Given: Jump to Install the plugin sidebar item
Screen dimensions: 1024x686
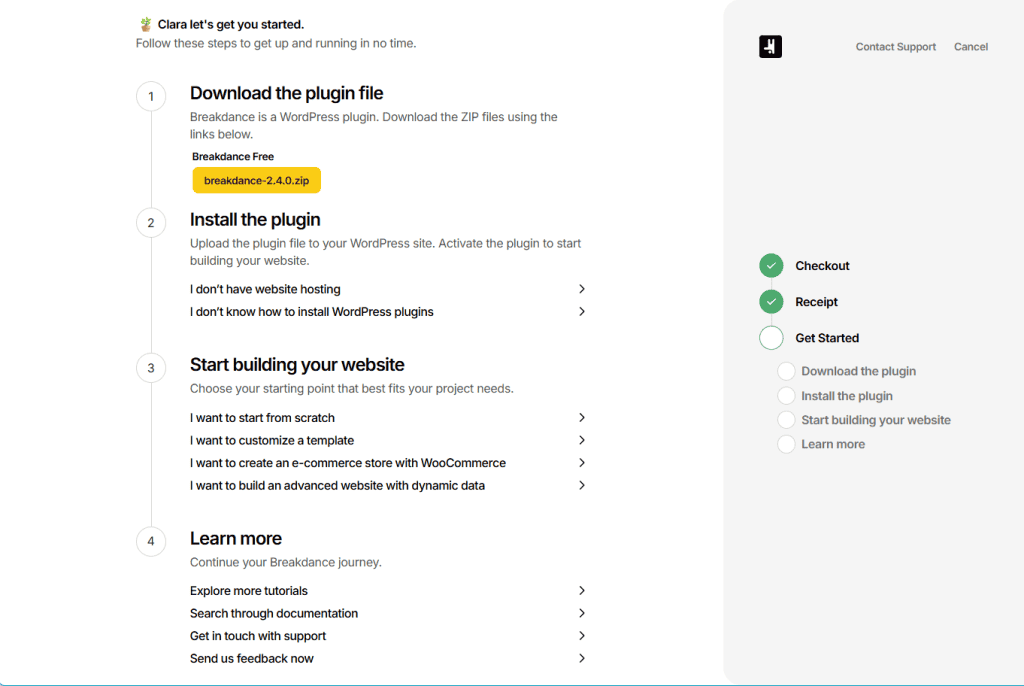Looking at the screenshot, I should 847,396.
